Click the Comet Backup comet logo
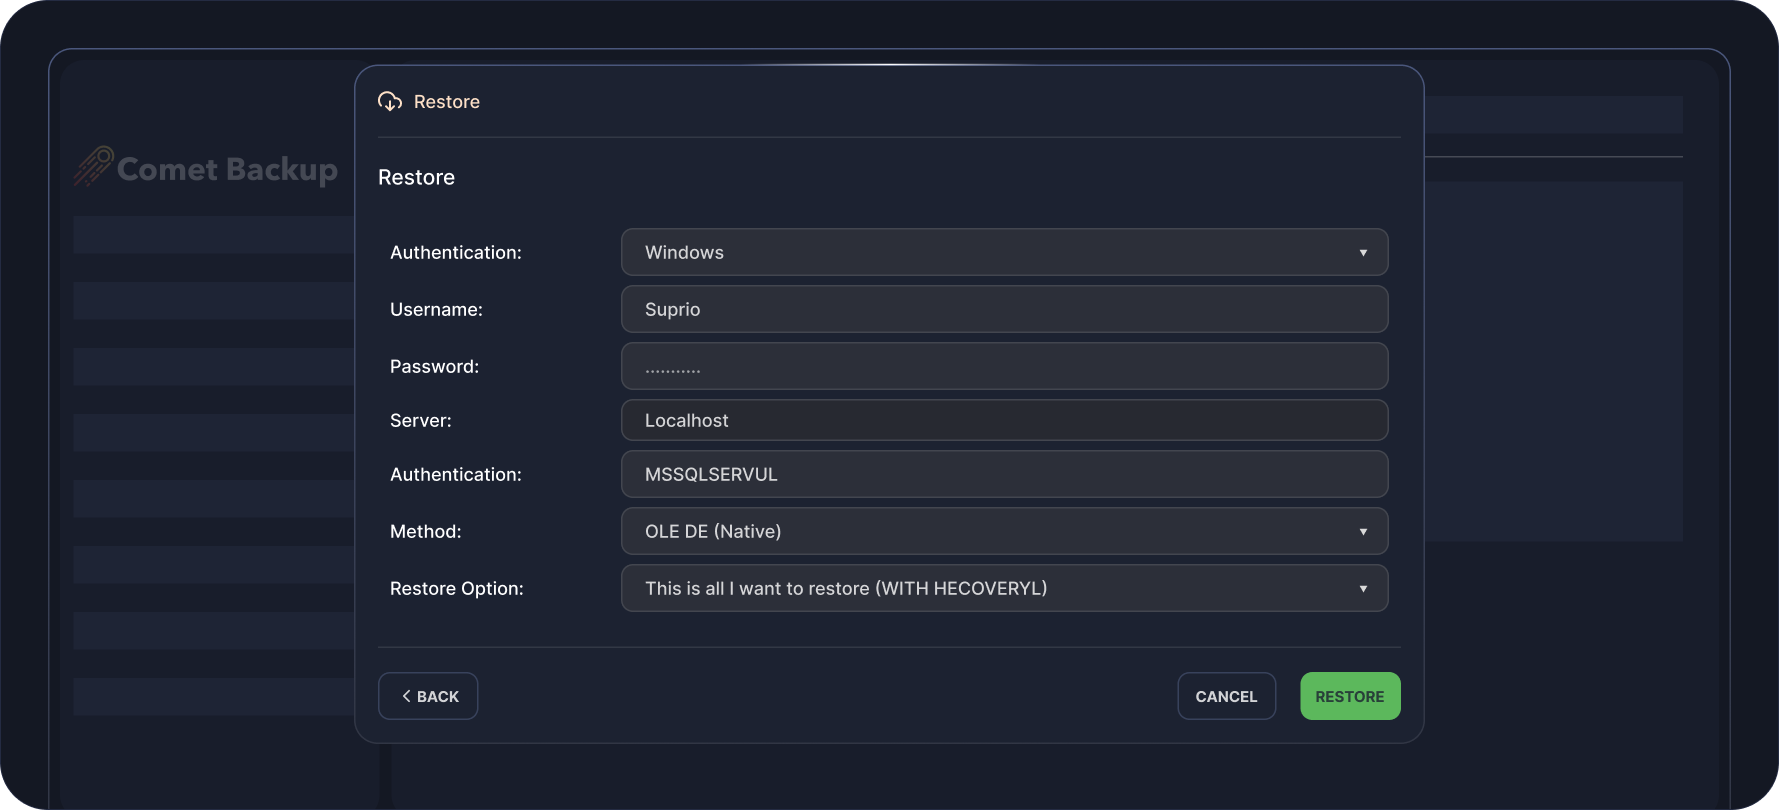The width and height of the screenshot is (1779, 810). (94, 167)
